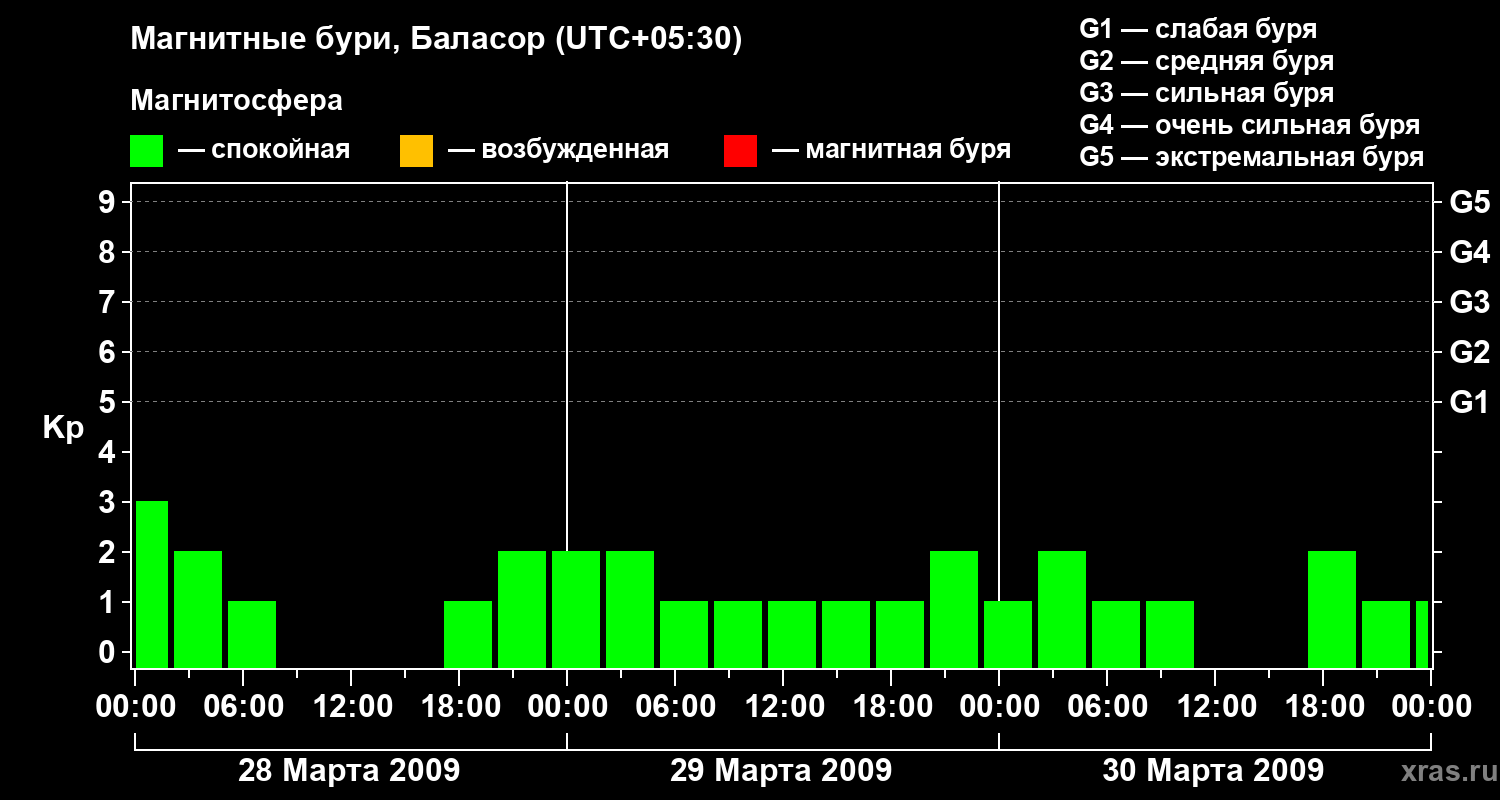This screenshot has height=800, width=1500.
Task: Click the green 'спокойная' legend swatch
Action: pyautogui.click(x=147, y=151)
